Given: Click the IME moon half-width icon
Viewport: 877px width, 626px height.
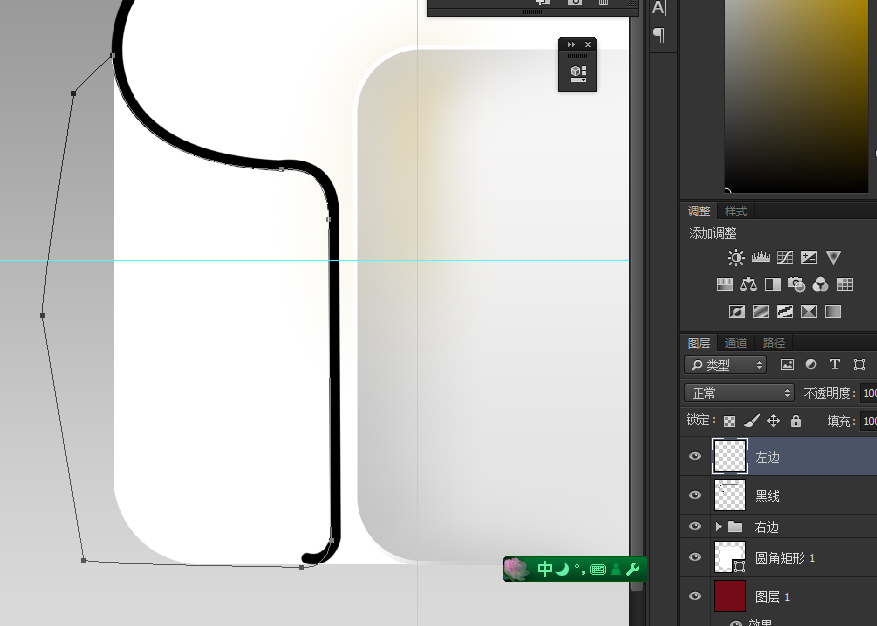Looking at the screenshot, I should coord(563,569).
